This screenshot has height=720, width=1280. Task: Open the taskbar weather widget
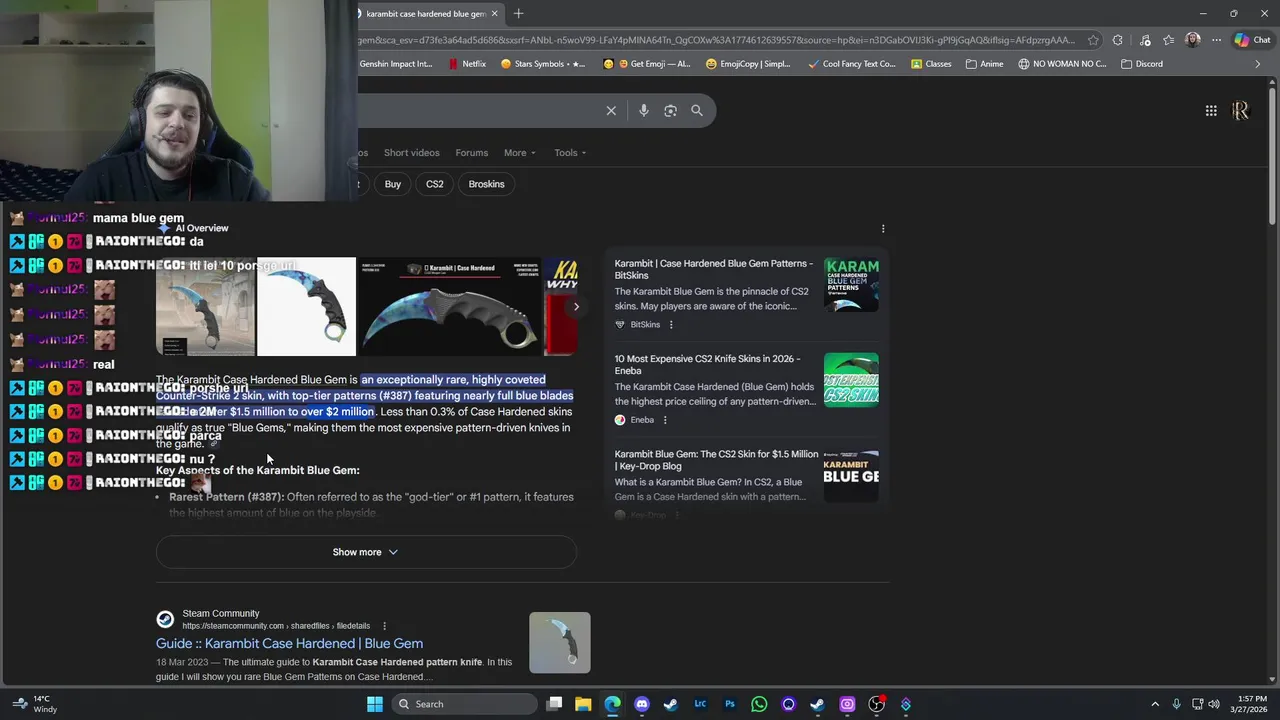click(x=33, y=704)
